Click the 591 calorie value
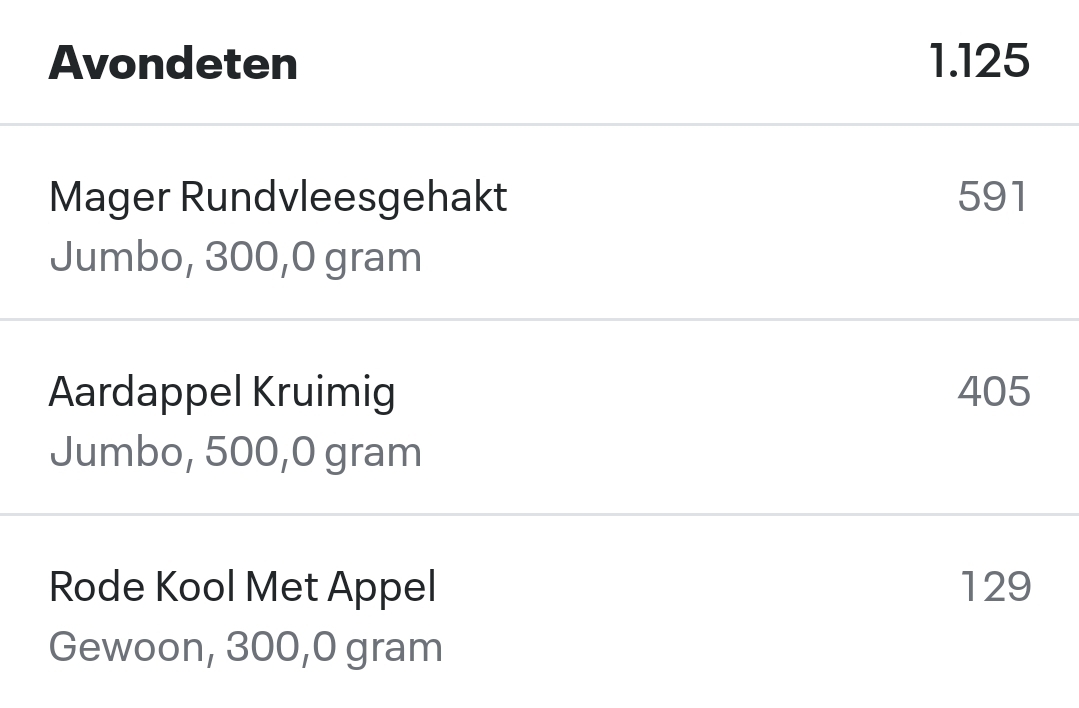This screenshot has width=1079, height=708. click(994, 197)
